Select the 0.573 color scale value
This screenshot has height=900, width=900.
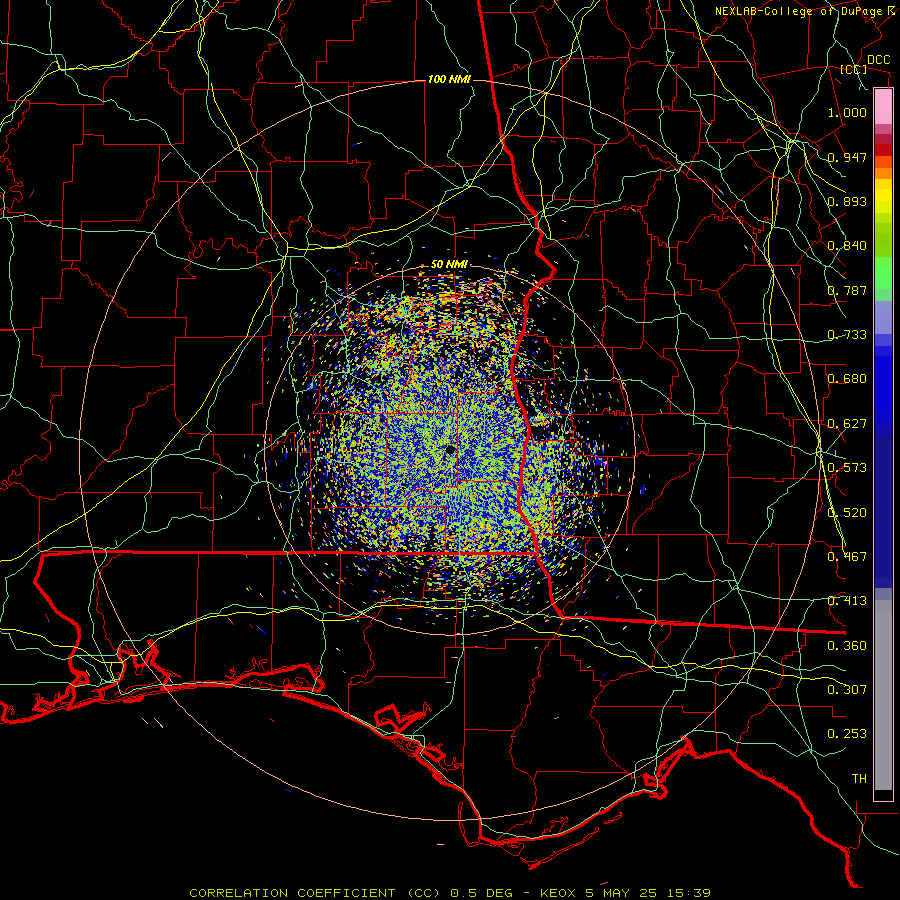point(847,468)
